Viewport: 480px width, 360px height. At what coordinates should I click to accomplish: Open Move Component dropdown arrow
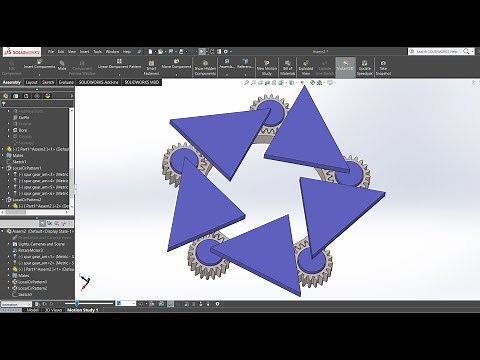tap(176, 74)
